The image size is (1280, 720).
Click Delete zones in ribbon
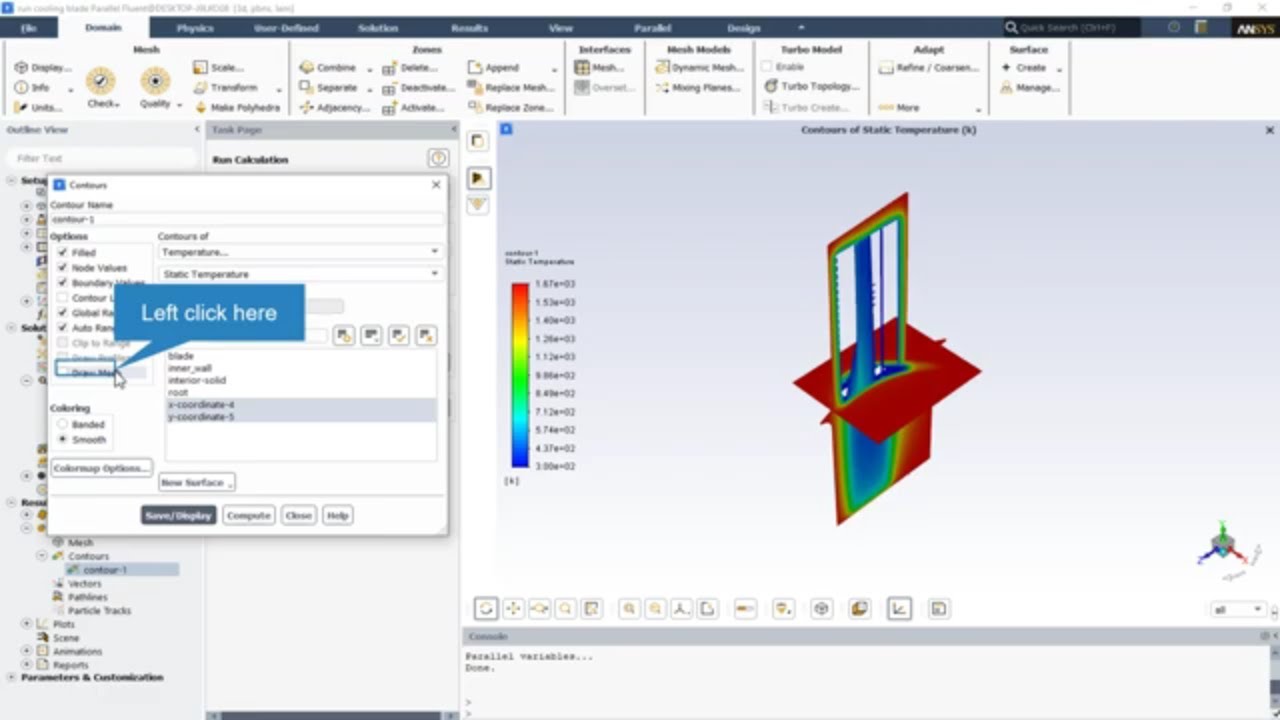click(x=411, y=68)
